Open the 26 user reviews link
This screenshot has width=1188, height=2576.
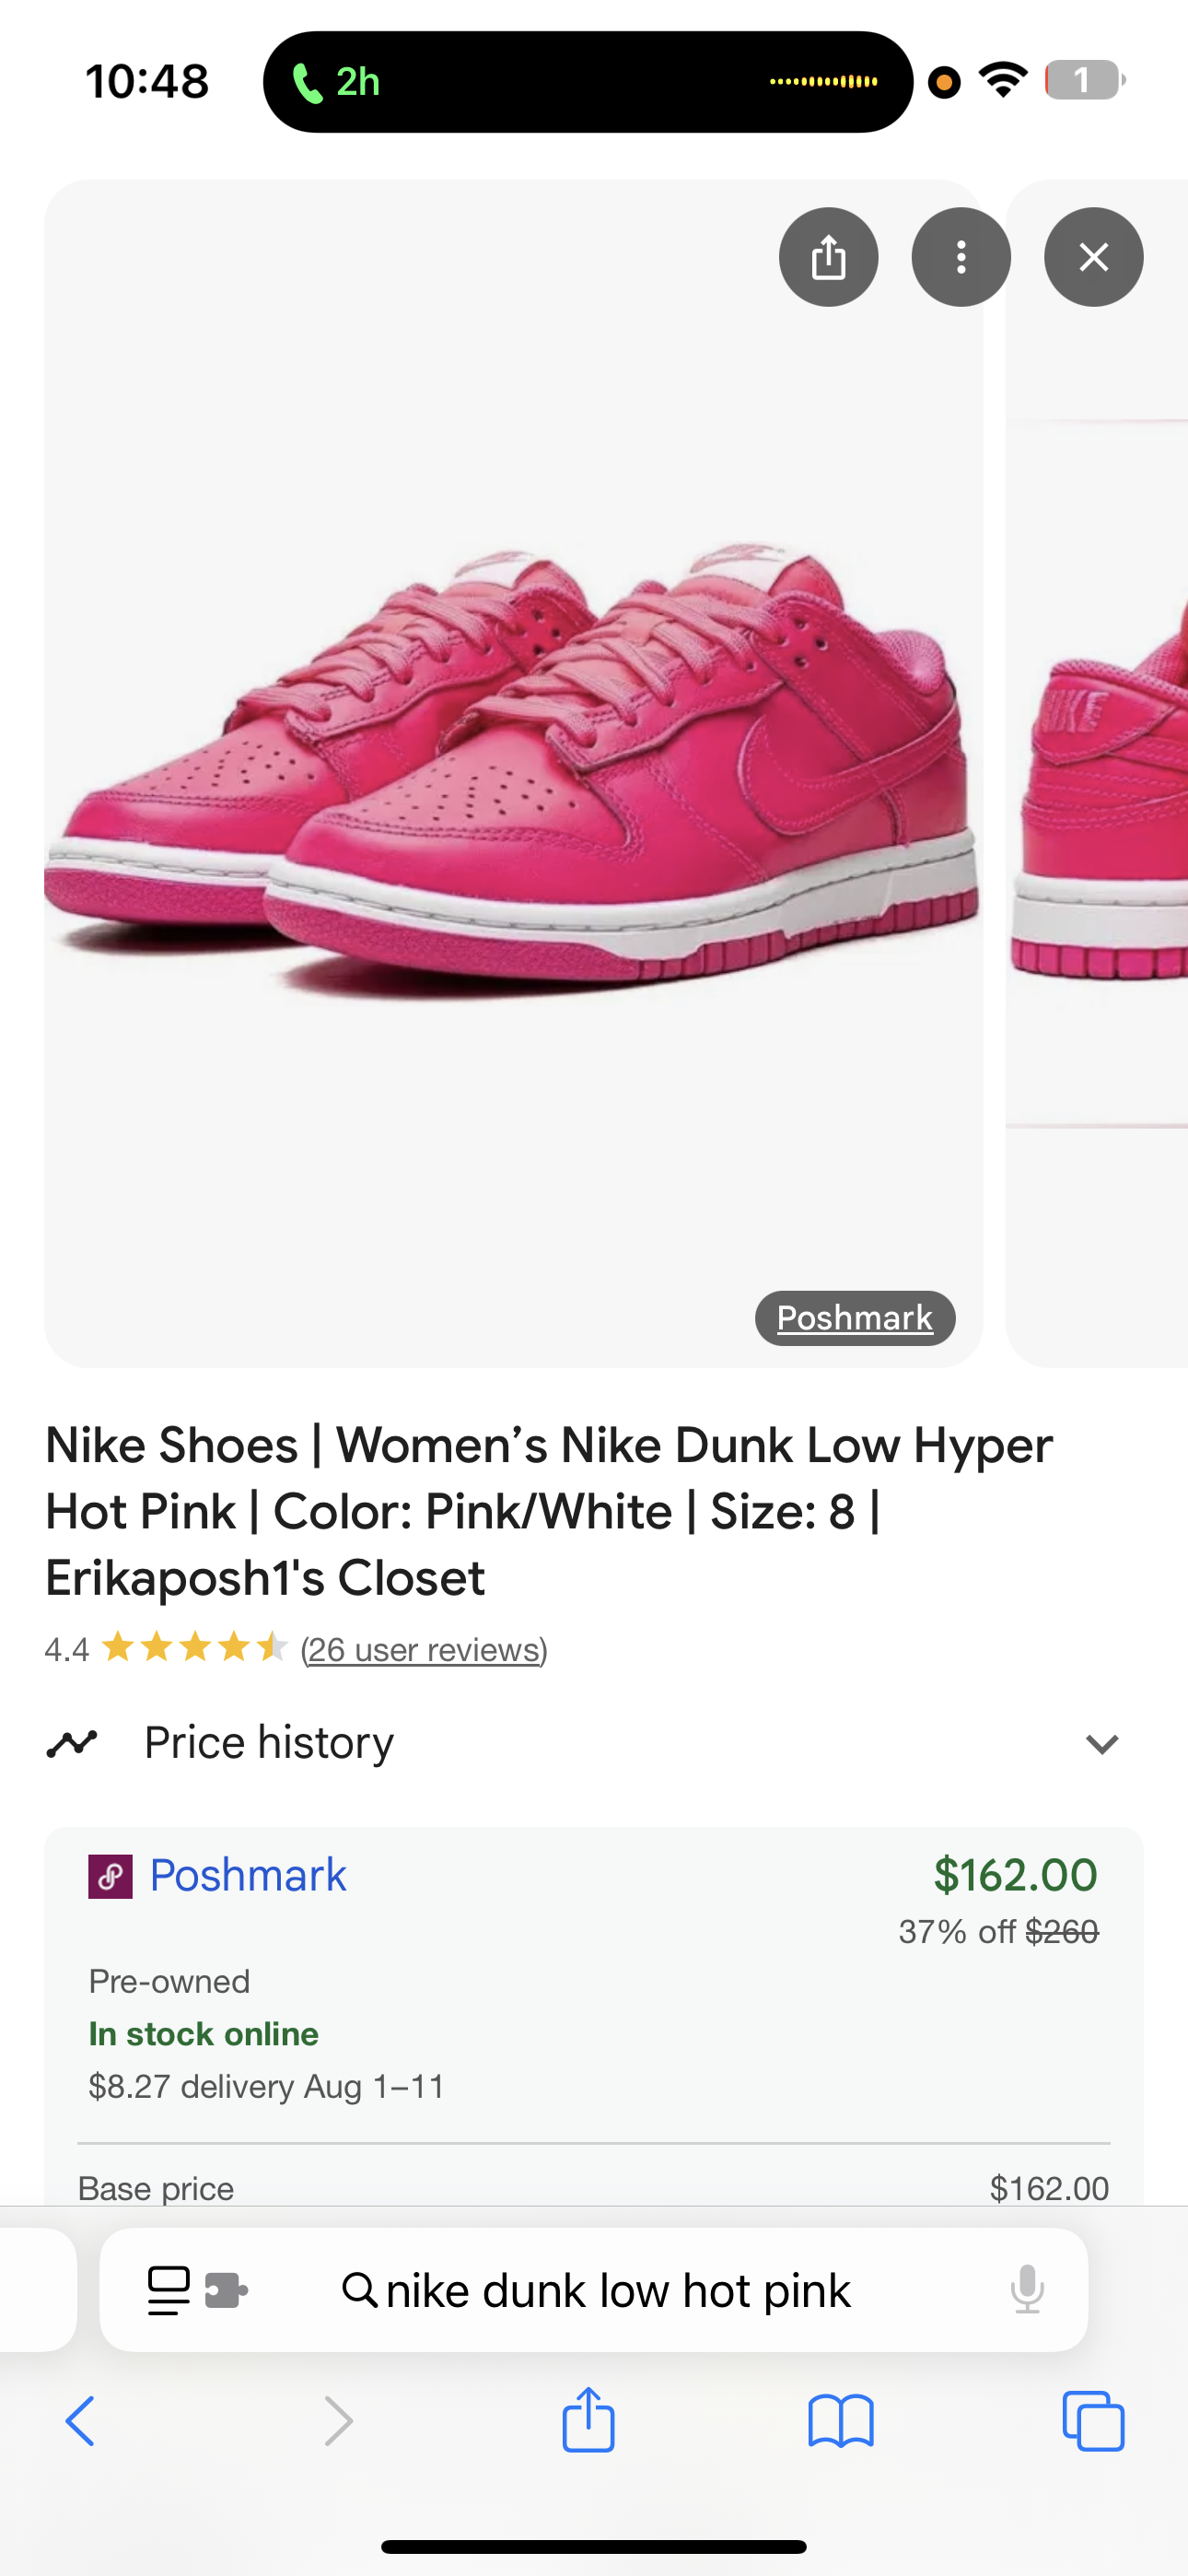[x=423, y=1649]
